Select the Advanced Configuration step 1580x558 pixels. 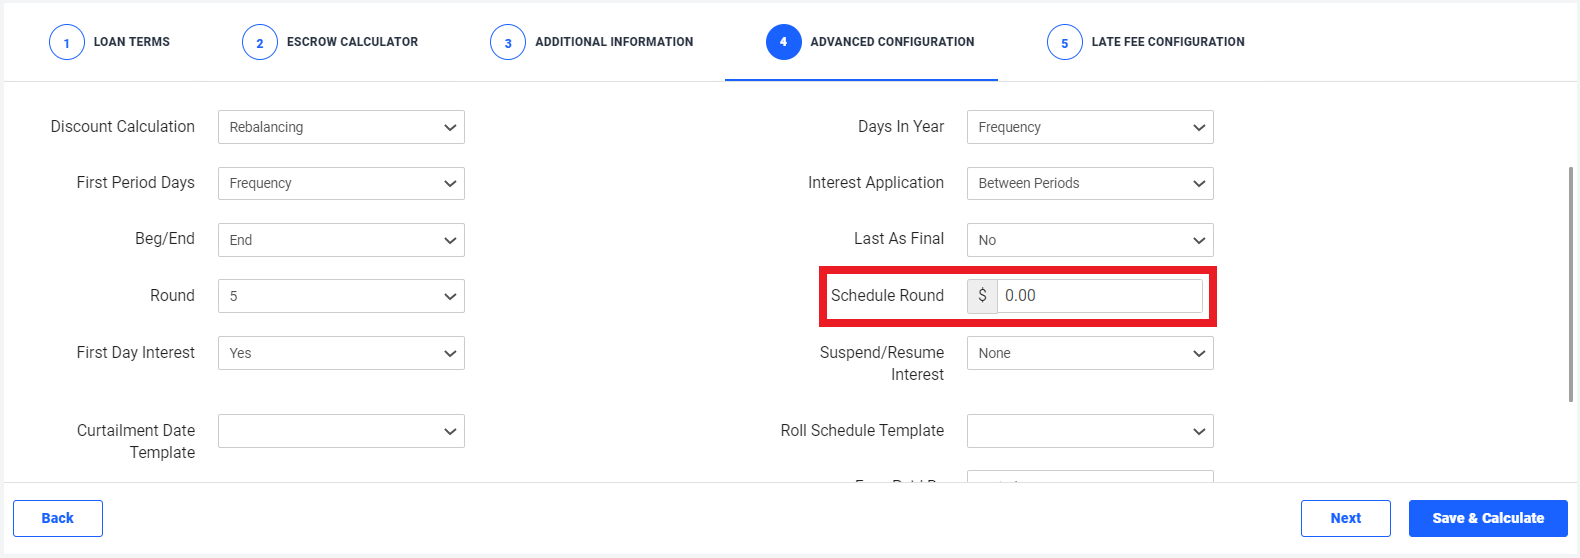point(870,42)
